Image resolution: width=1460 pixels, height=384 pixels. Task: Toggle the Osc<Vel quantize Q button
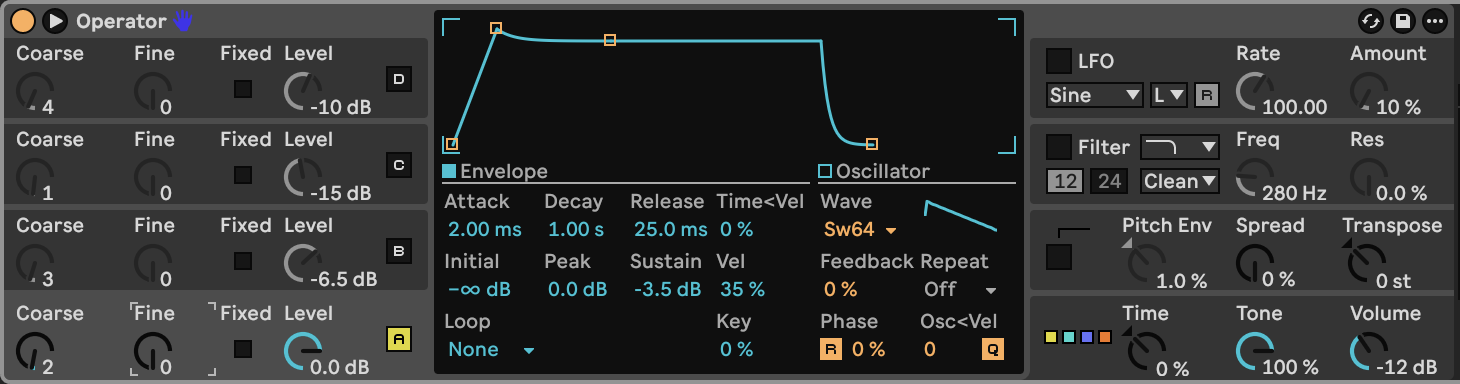tap(993, 349)
